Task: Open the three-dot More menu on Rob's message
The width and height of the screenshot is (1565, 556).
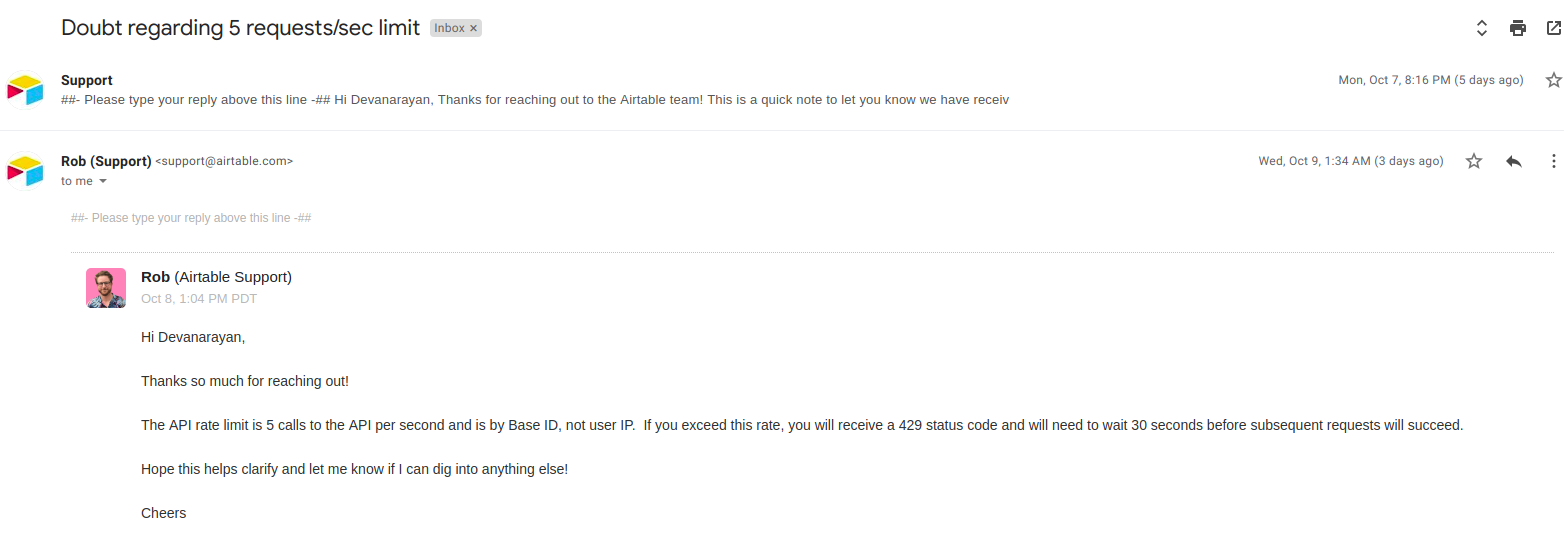Action: click(1553, 161)
